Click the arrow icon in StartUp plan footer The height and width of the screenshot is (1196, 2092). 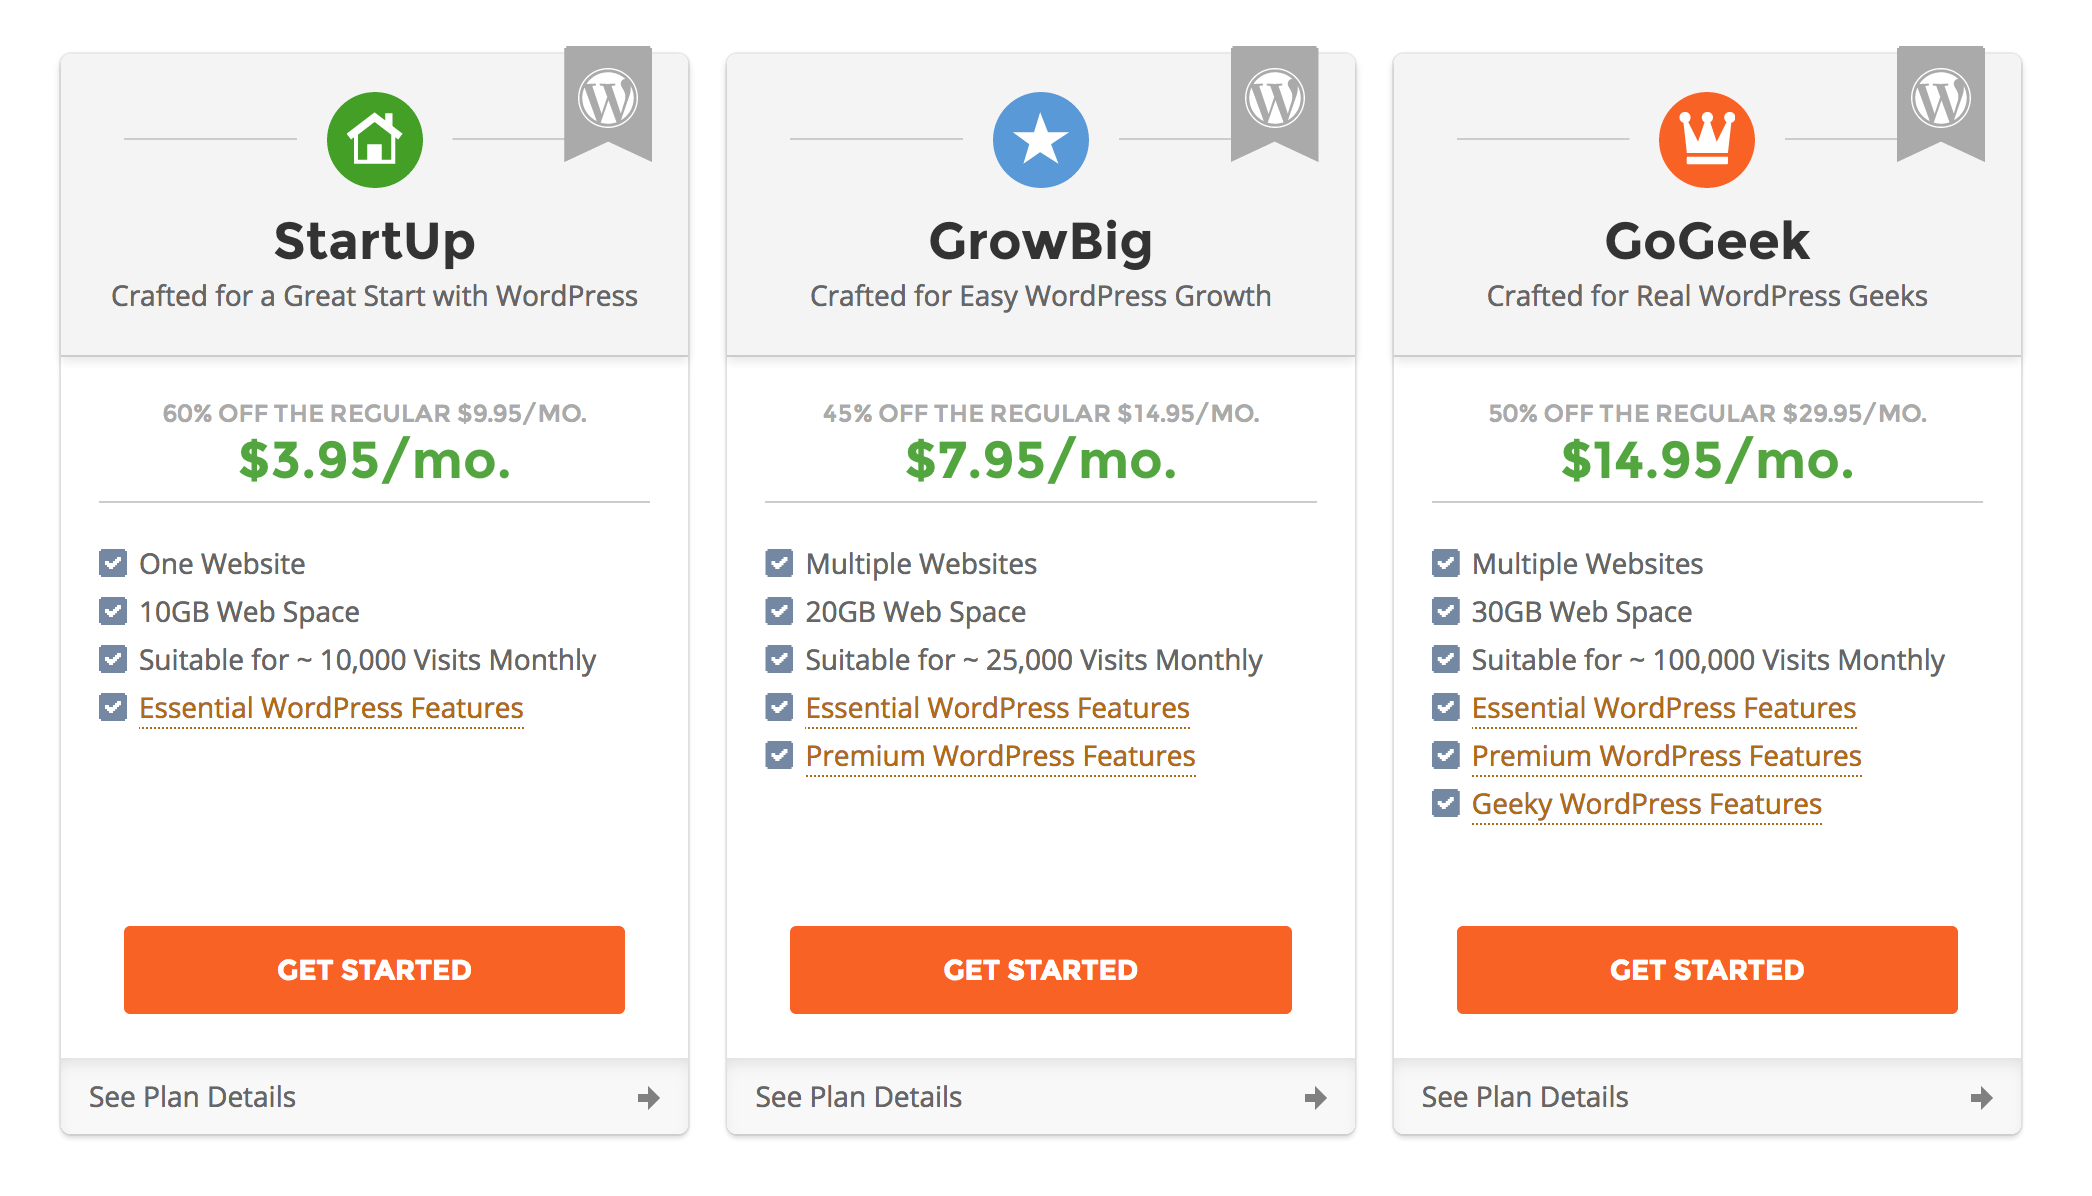point(649,1098)
